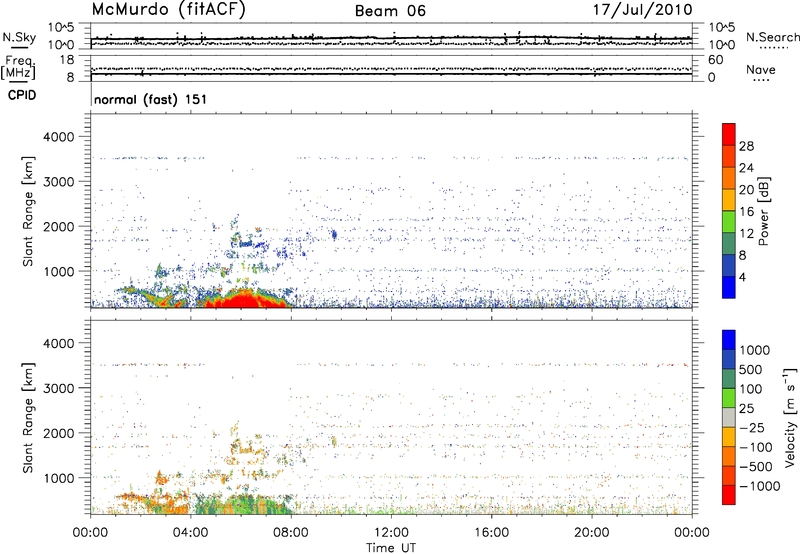This screenshot has width=800, height=554.
Task: Click the normal (fast) 151 text
Action: coord(151,99)
